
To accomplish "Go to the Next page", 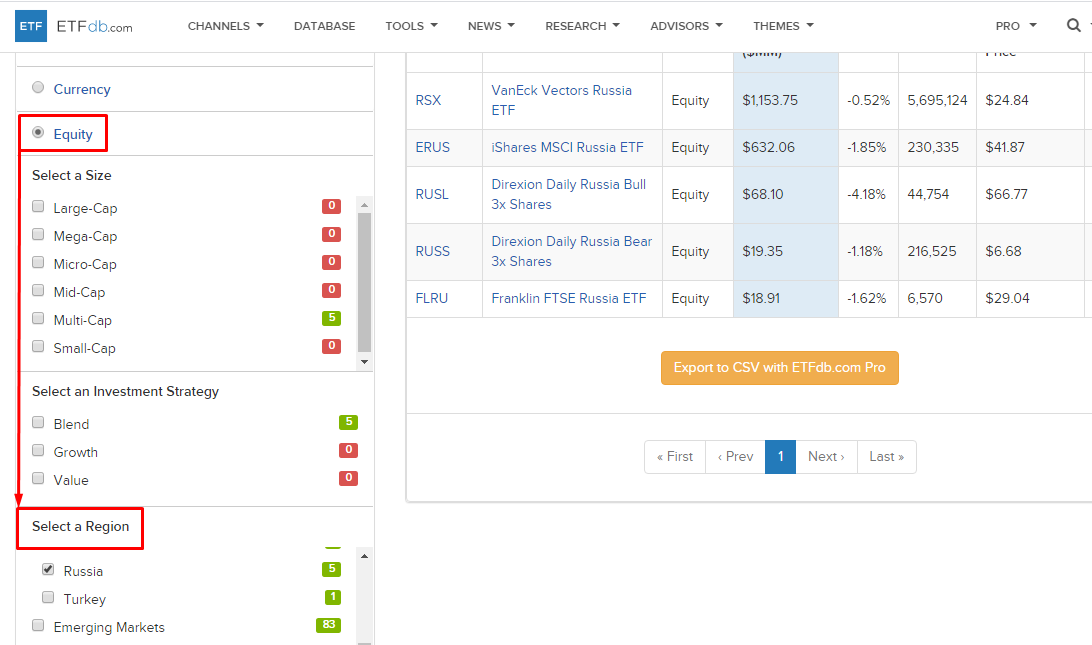I will click(826, 457).
